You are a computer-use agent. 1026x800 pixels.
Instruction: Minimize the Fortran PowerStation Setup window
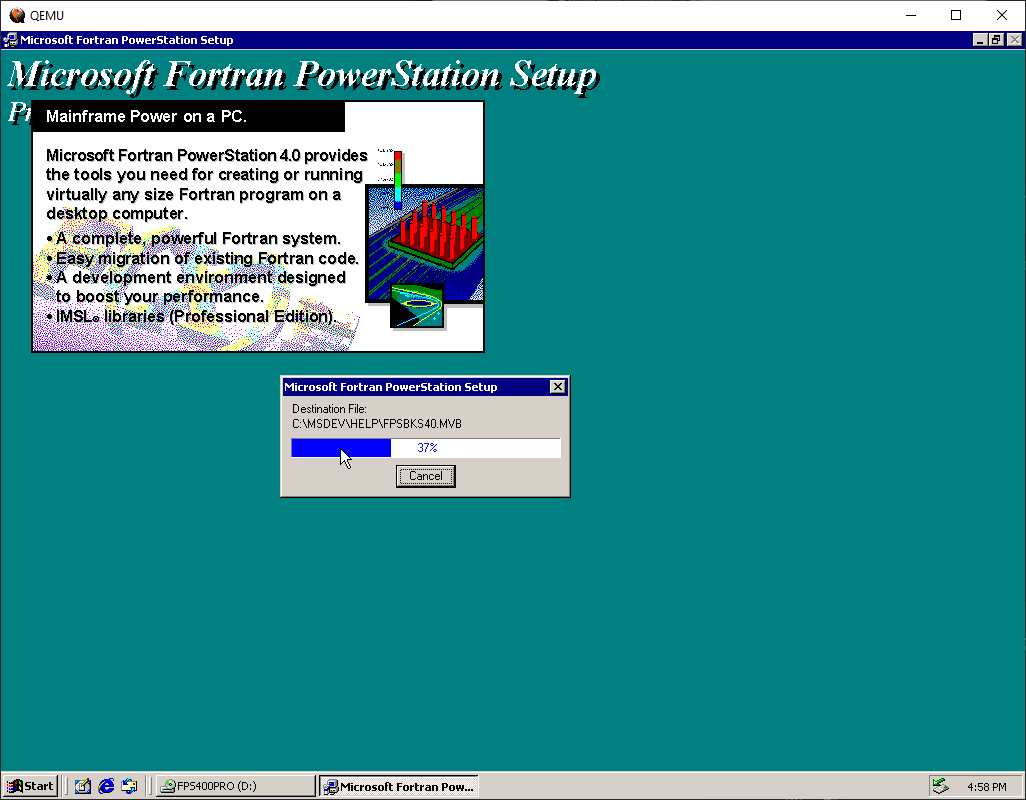[x=980, y=40]
